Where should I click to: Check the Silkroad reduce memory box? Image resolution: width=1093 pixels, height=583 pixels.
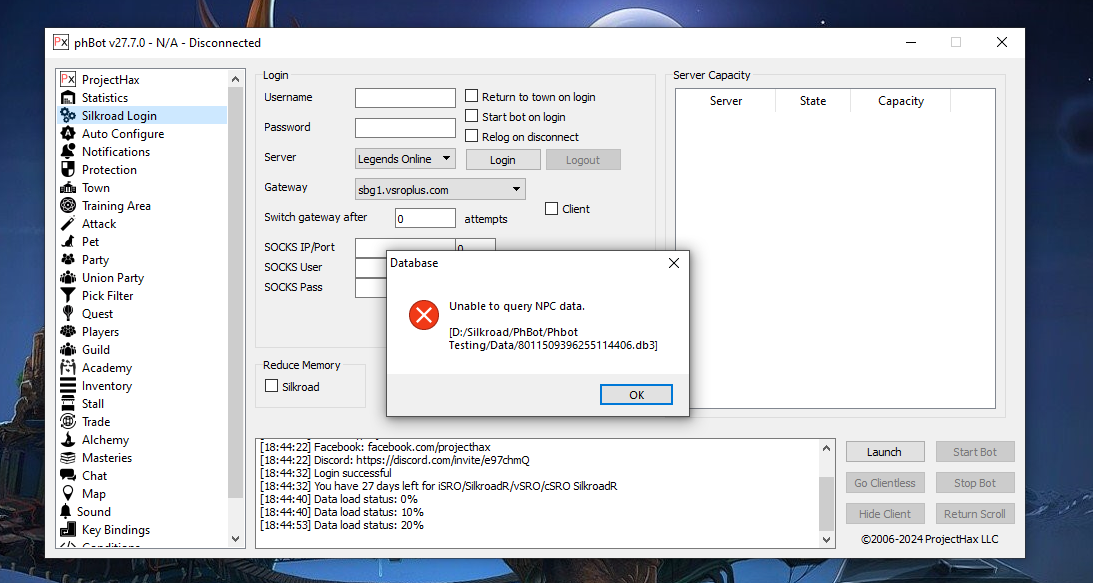coord(271,386)
